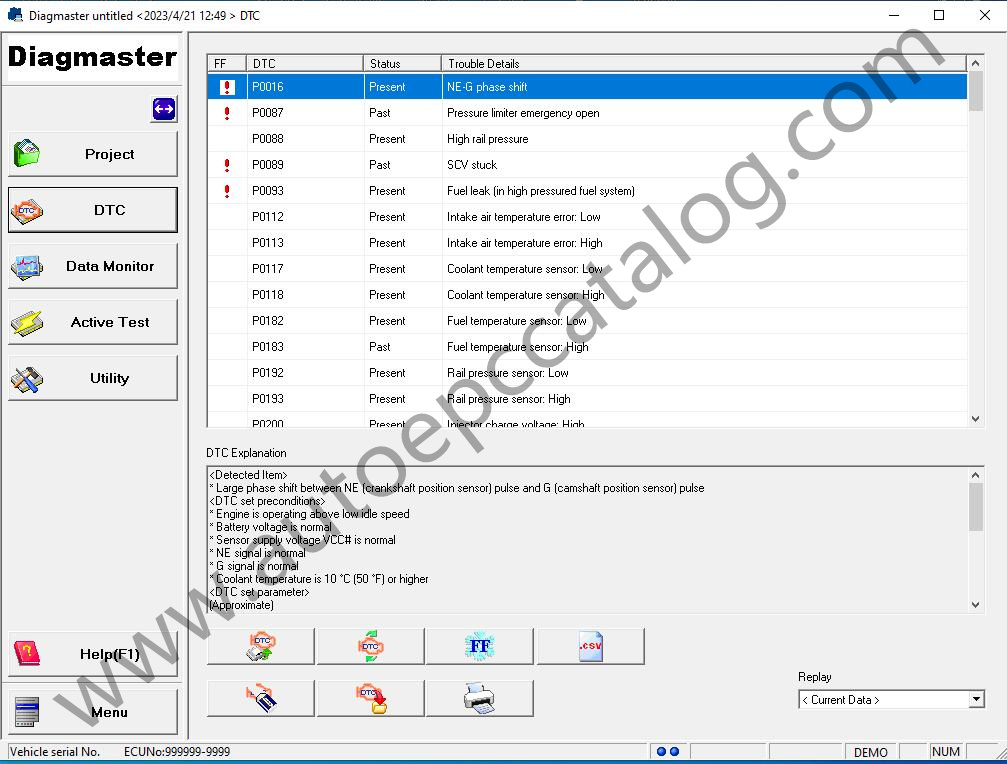This screenshot has height=764, width=1007.
Task: Open freeze frame data with FF button
Action: click(480, 646)
